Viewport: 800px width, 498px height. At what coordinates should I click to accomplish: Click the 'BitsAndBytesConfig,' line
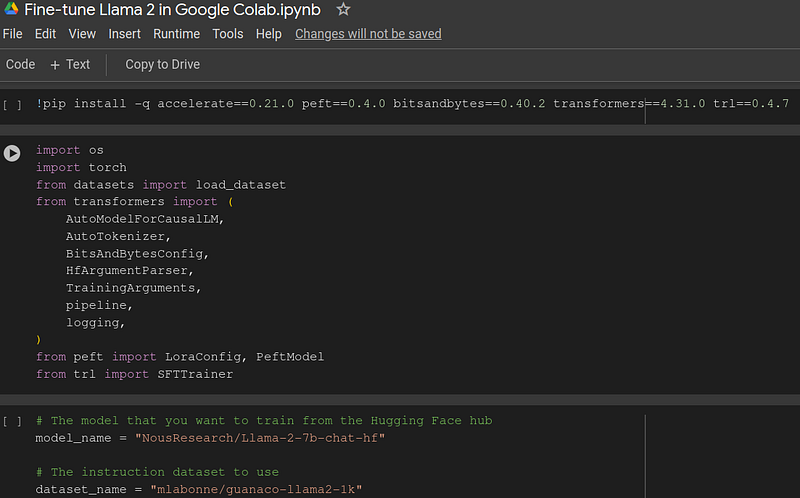(137, 254)
